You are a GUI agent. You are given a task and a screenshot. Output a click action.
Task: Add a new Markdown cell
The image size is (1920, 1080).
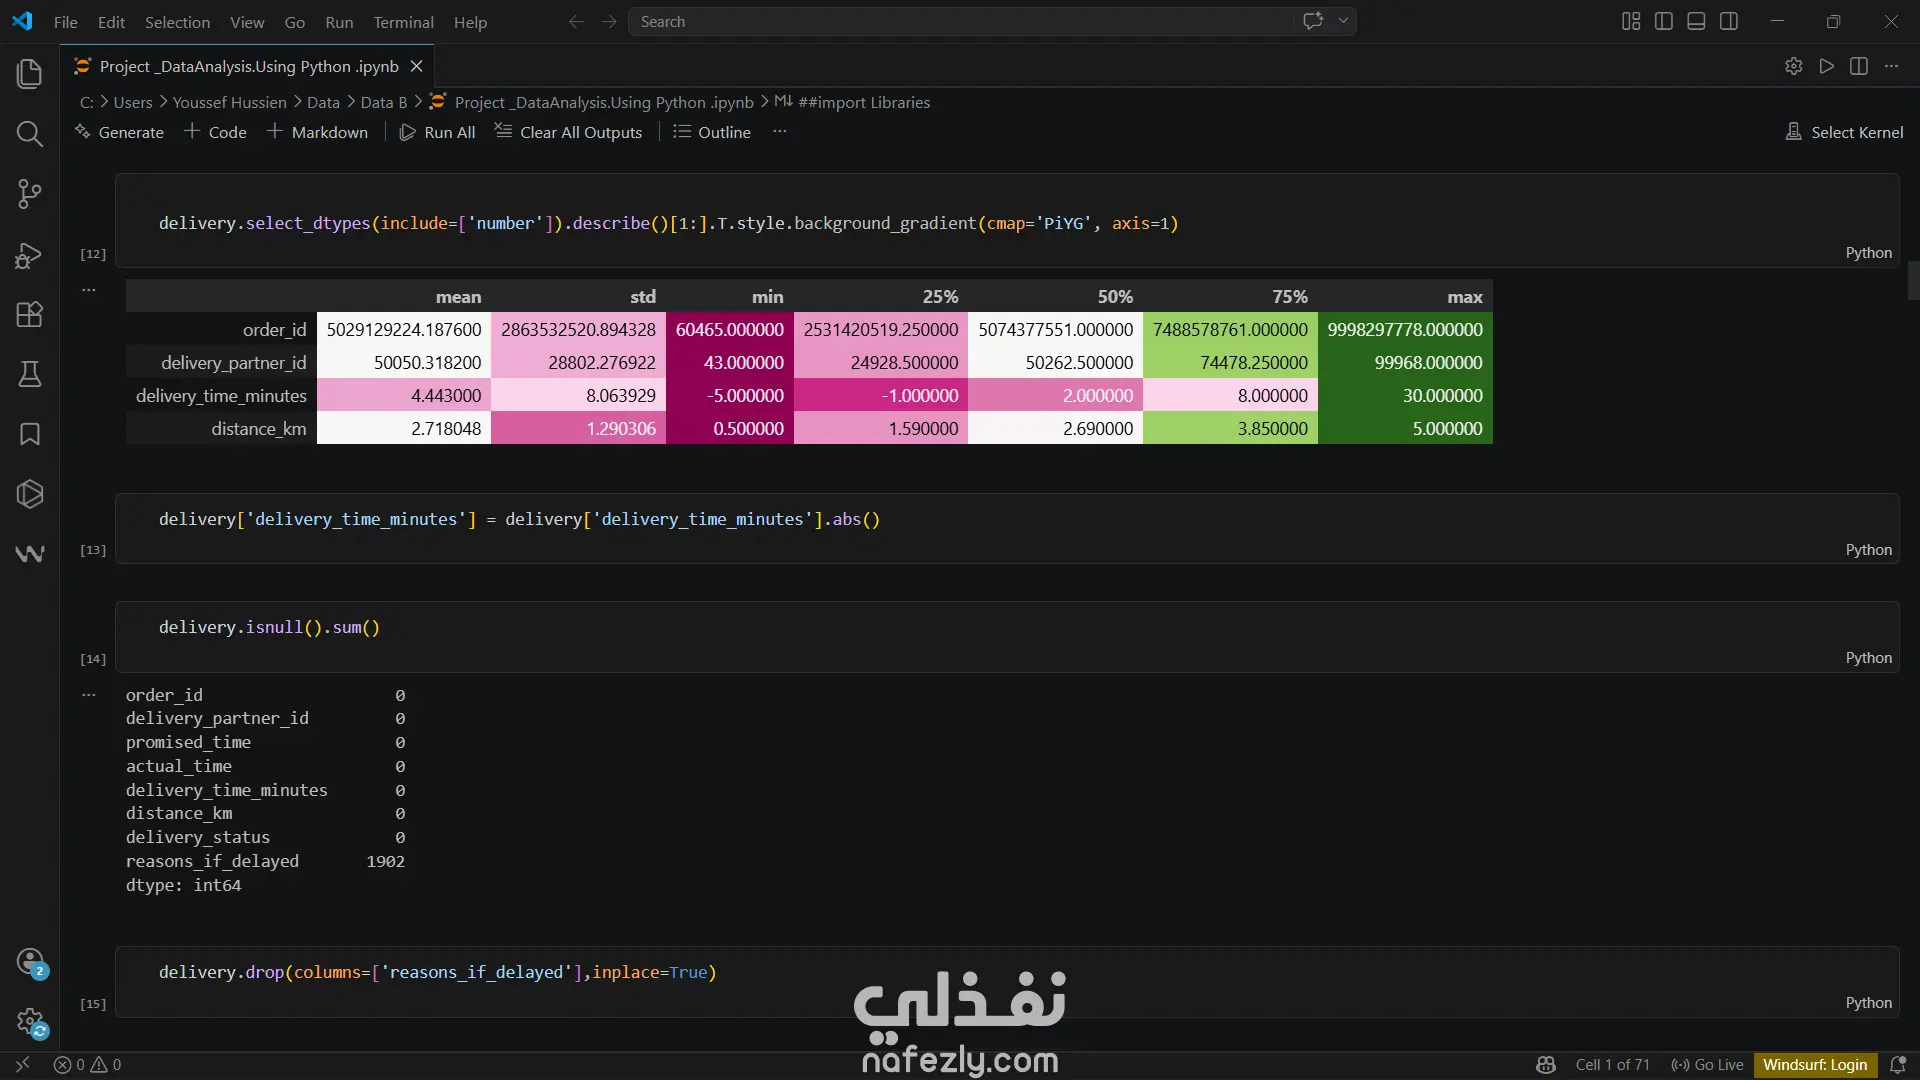[x=317, y=132]
